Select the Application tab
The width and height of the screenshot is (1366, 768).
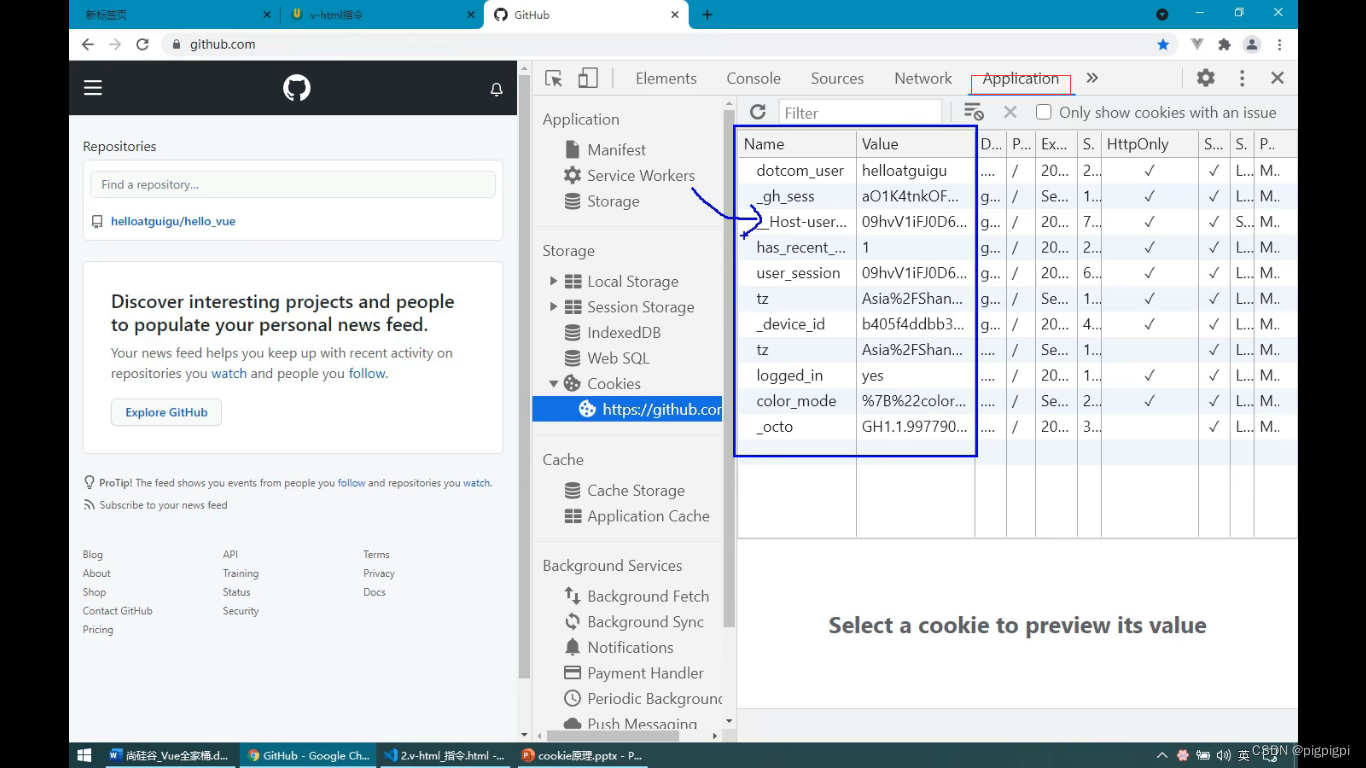1020,78
